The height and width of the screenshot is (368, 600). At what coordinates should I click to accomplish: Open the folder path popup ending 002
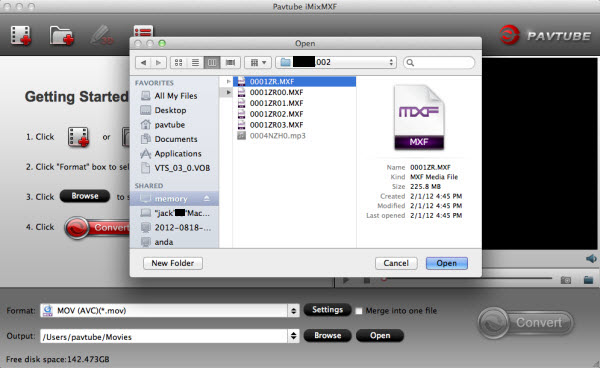(x=336, y=62)
